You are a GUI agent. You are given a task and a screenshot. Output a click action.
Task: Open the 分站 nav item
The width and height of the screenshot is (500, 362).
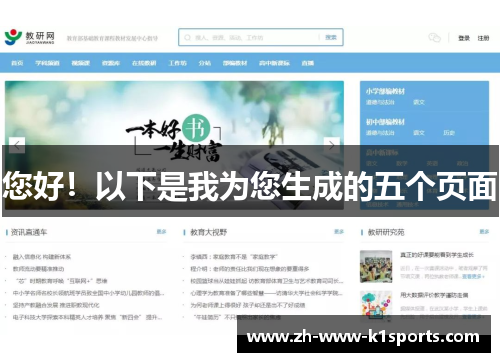pos(205,63)
